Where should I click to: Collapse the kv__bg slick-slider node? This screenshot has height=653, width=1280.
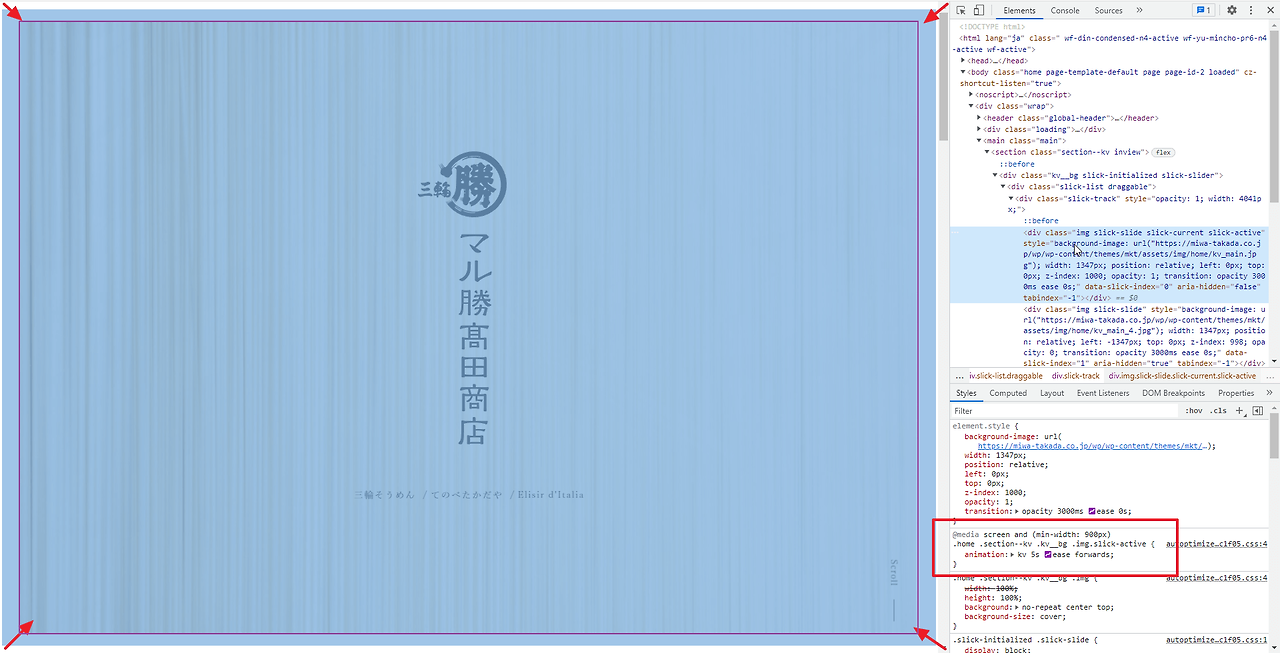click(x=995, y=175)
